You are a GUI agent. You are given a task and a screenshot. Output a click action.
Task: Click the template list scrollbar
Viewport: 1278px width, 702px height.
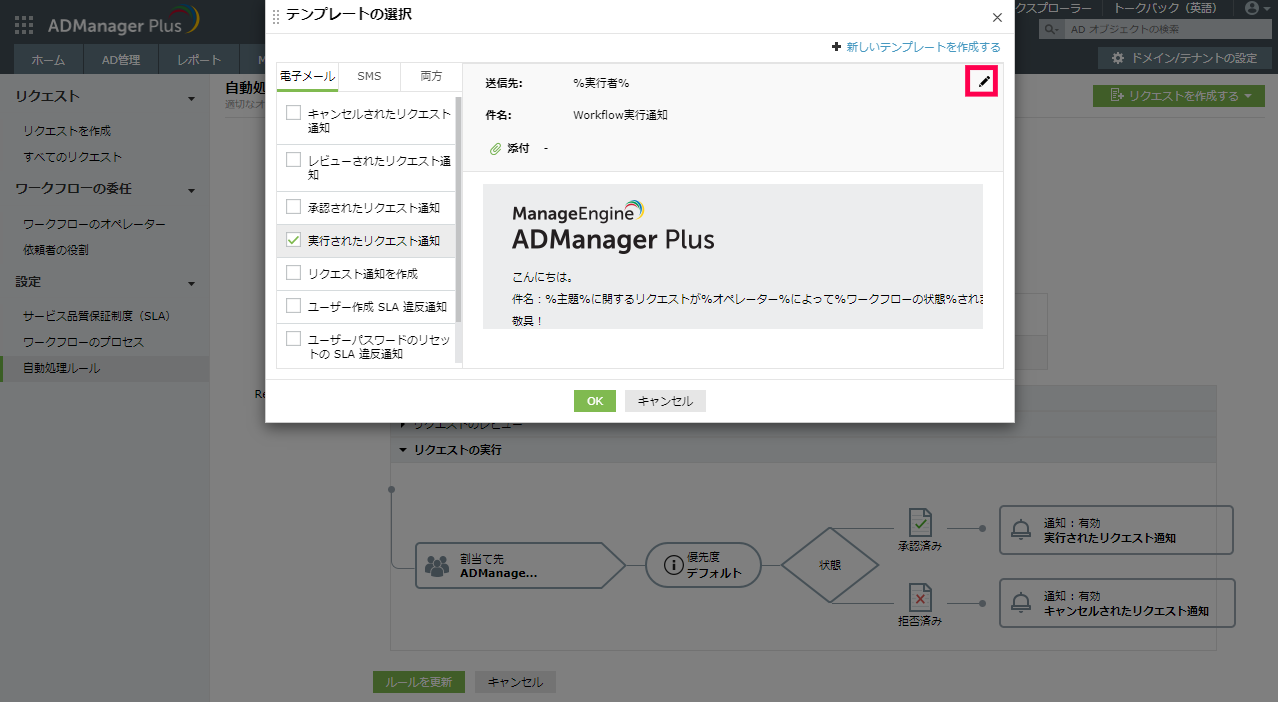click(x=459, y=209)
